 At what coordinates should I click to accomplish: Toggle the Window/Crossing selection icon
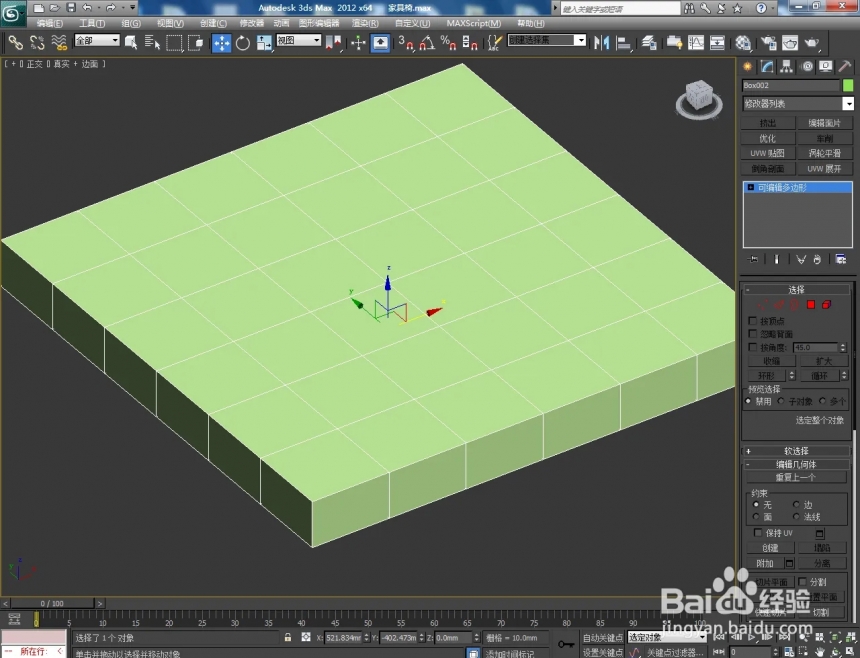click(x=195, y=42)
